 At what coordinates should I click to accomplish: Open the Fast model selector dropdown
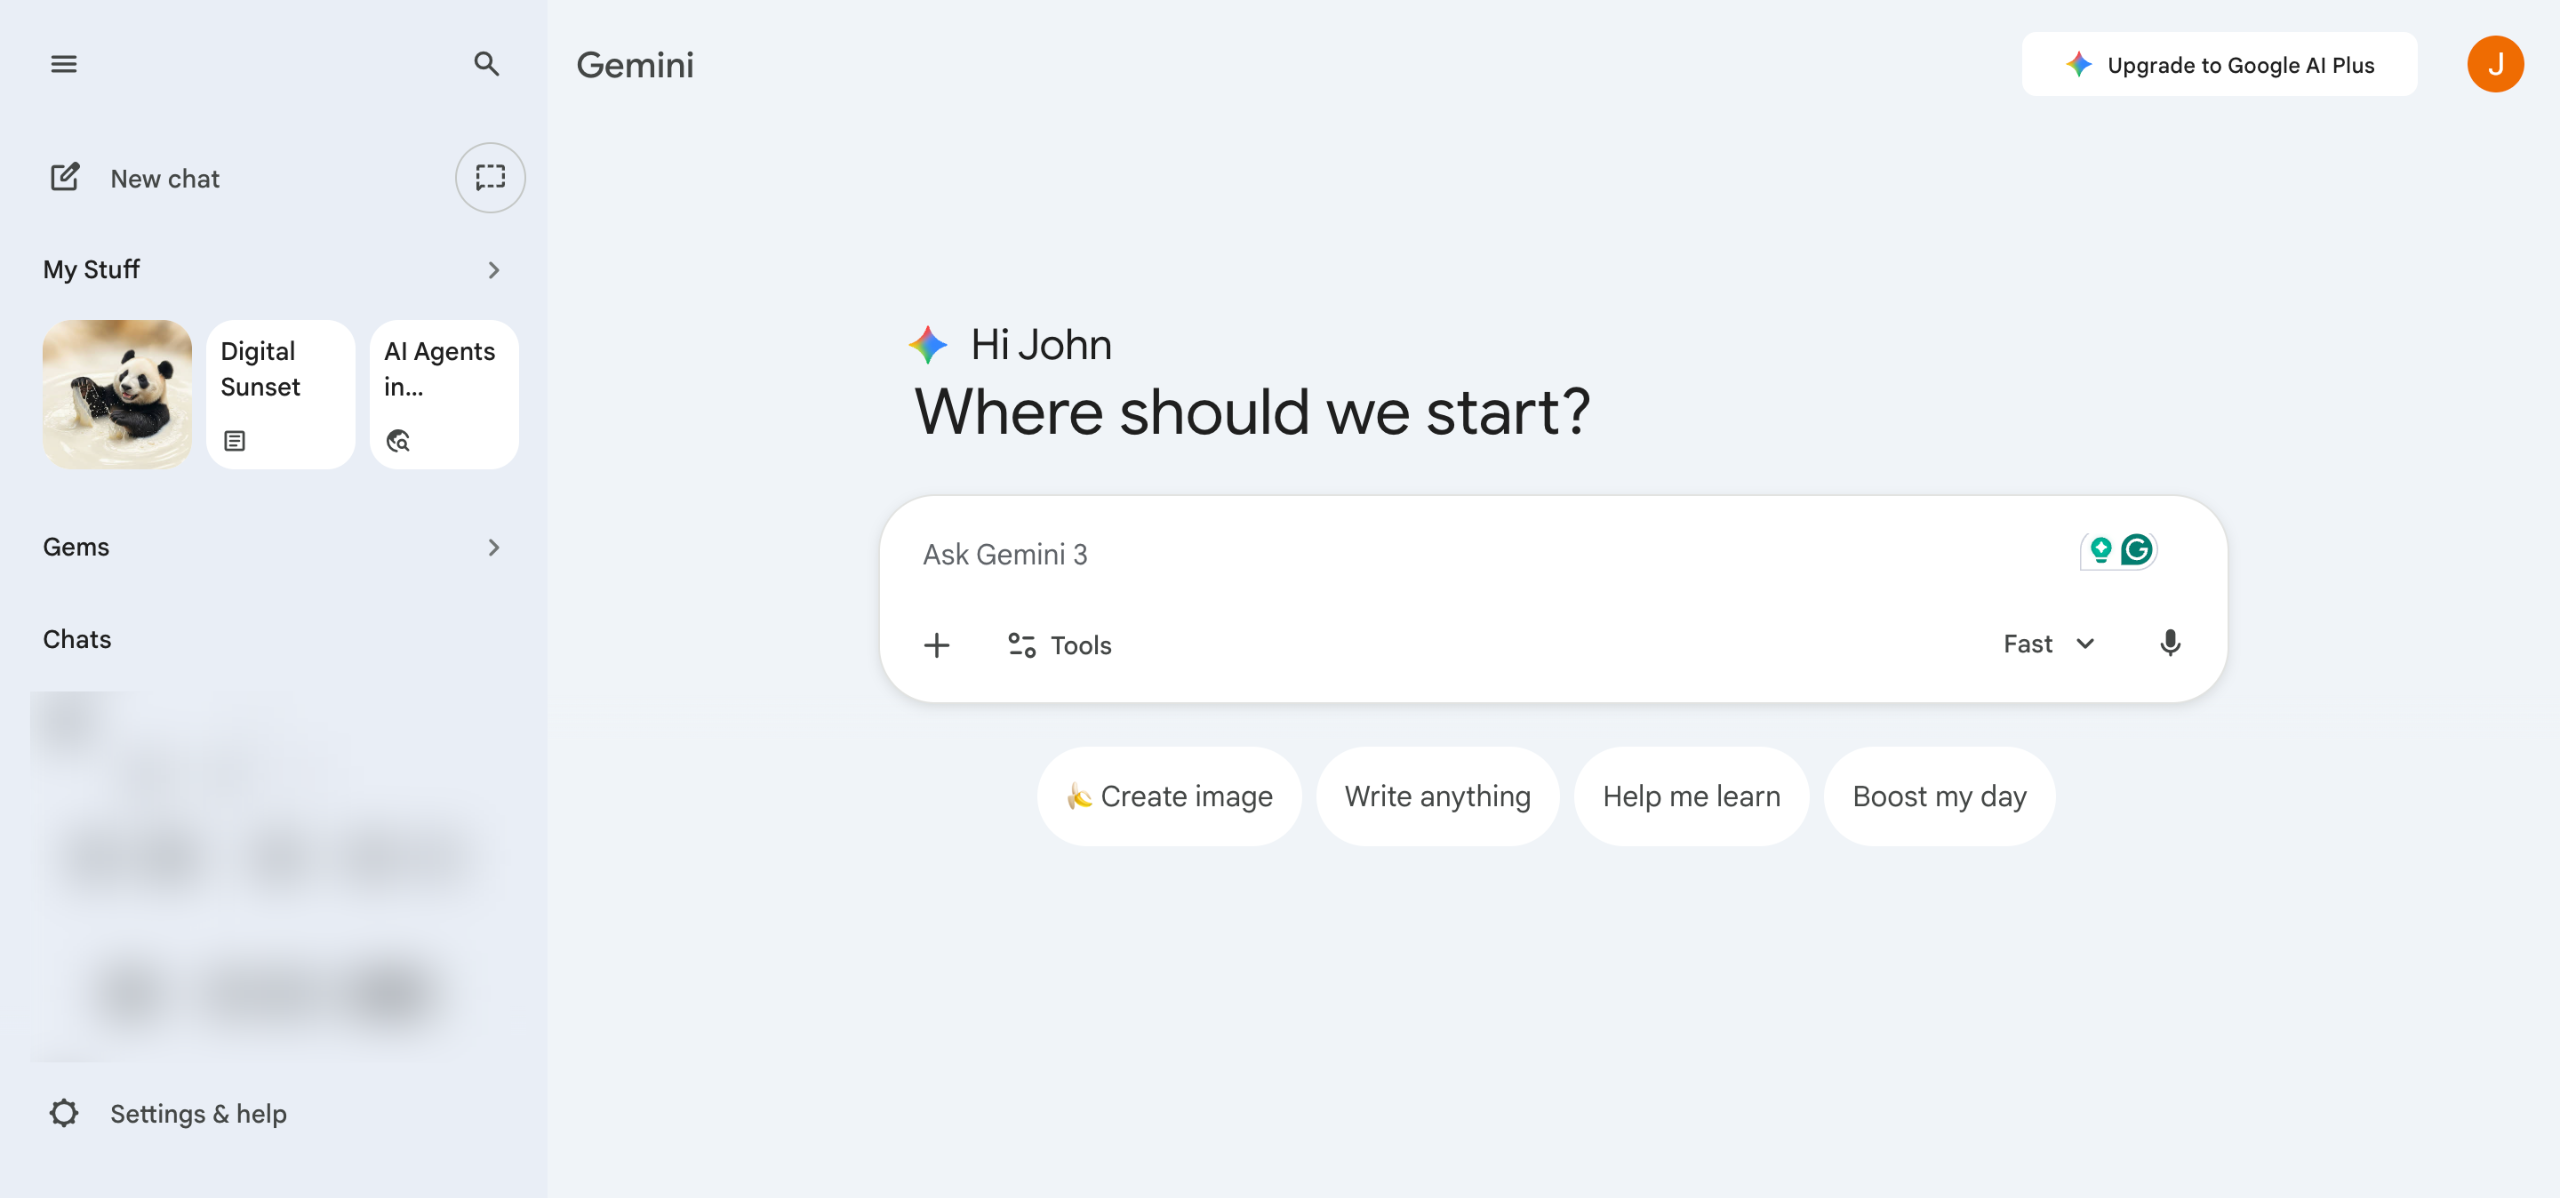(2048, 644)
